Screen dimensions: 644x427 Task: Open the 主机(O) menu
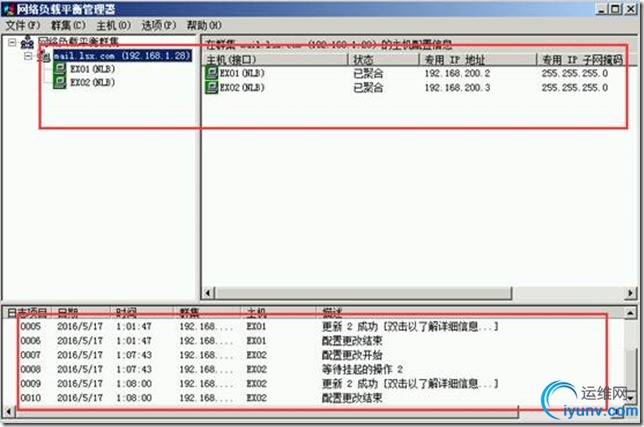point(113,25)
